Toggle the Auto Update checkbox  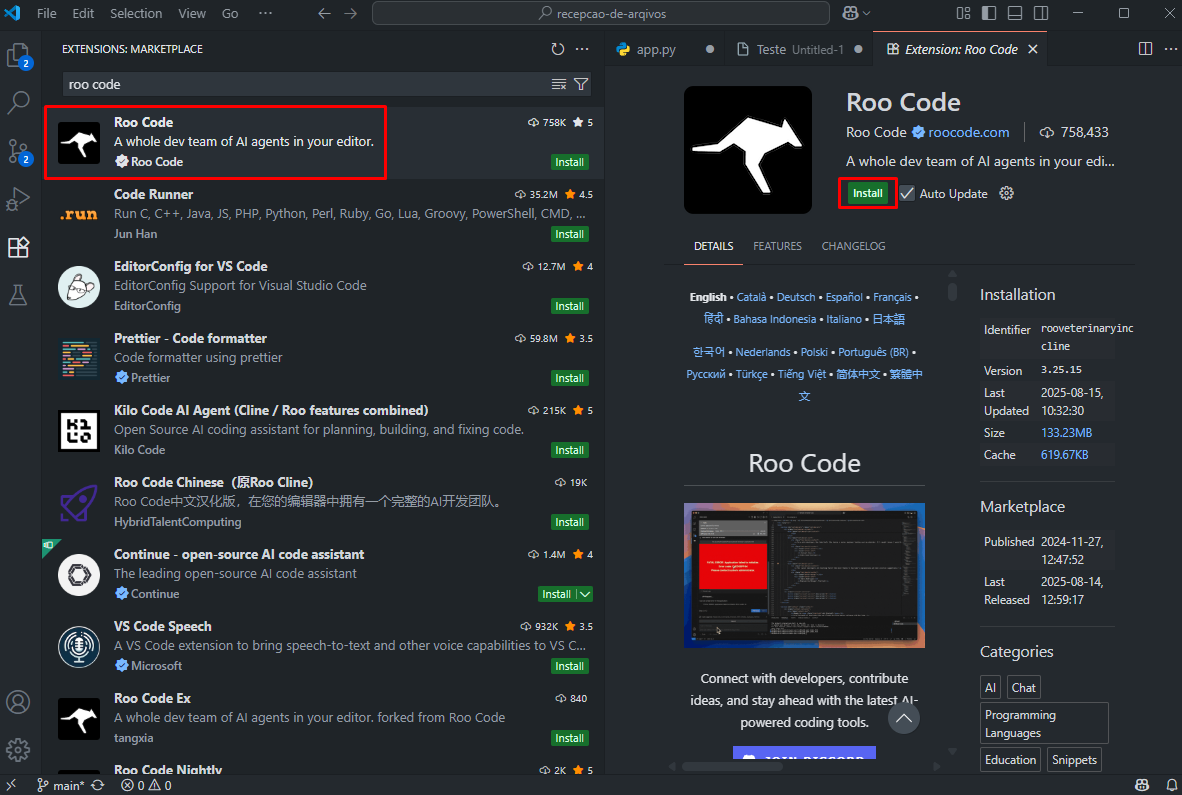(907, 194)
